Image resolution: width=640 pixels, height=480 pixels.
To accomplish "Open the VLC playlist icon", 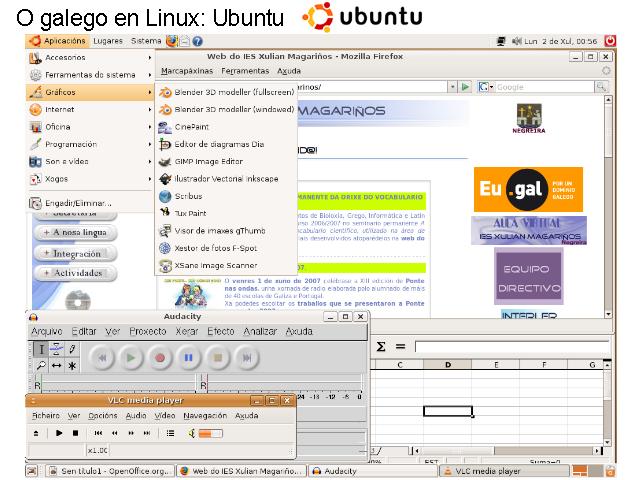I will (x=170, y=433).
